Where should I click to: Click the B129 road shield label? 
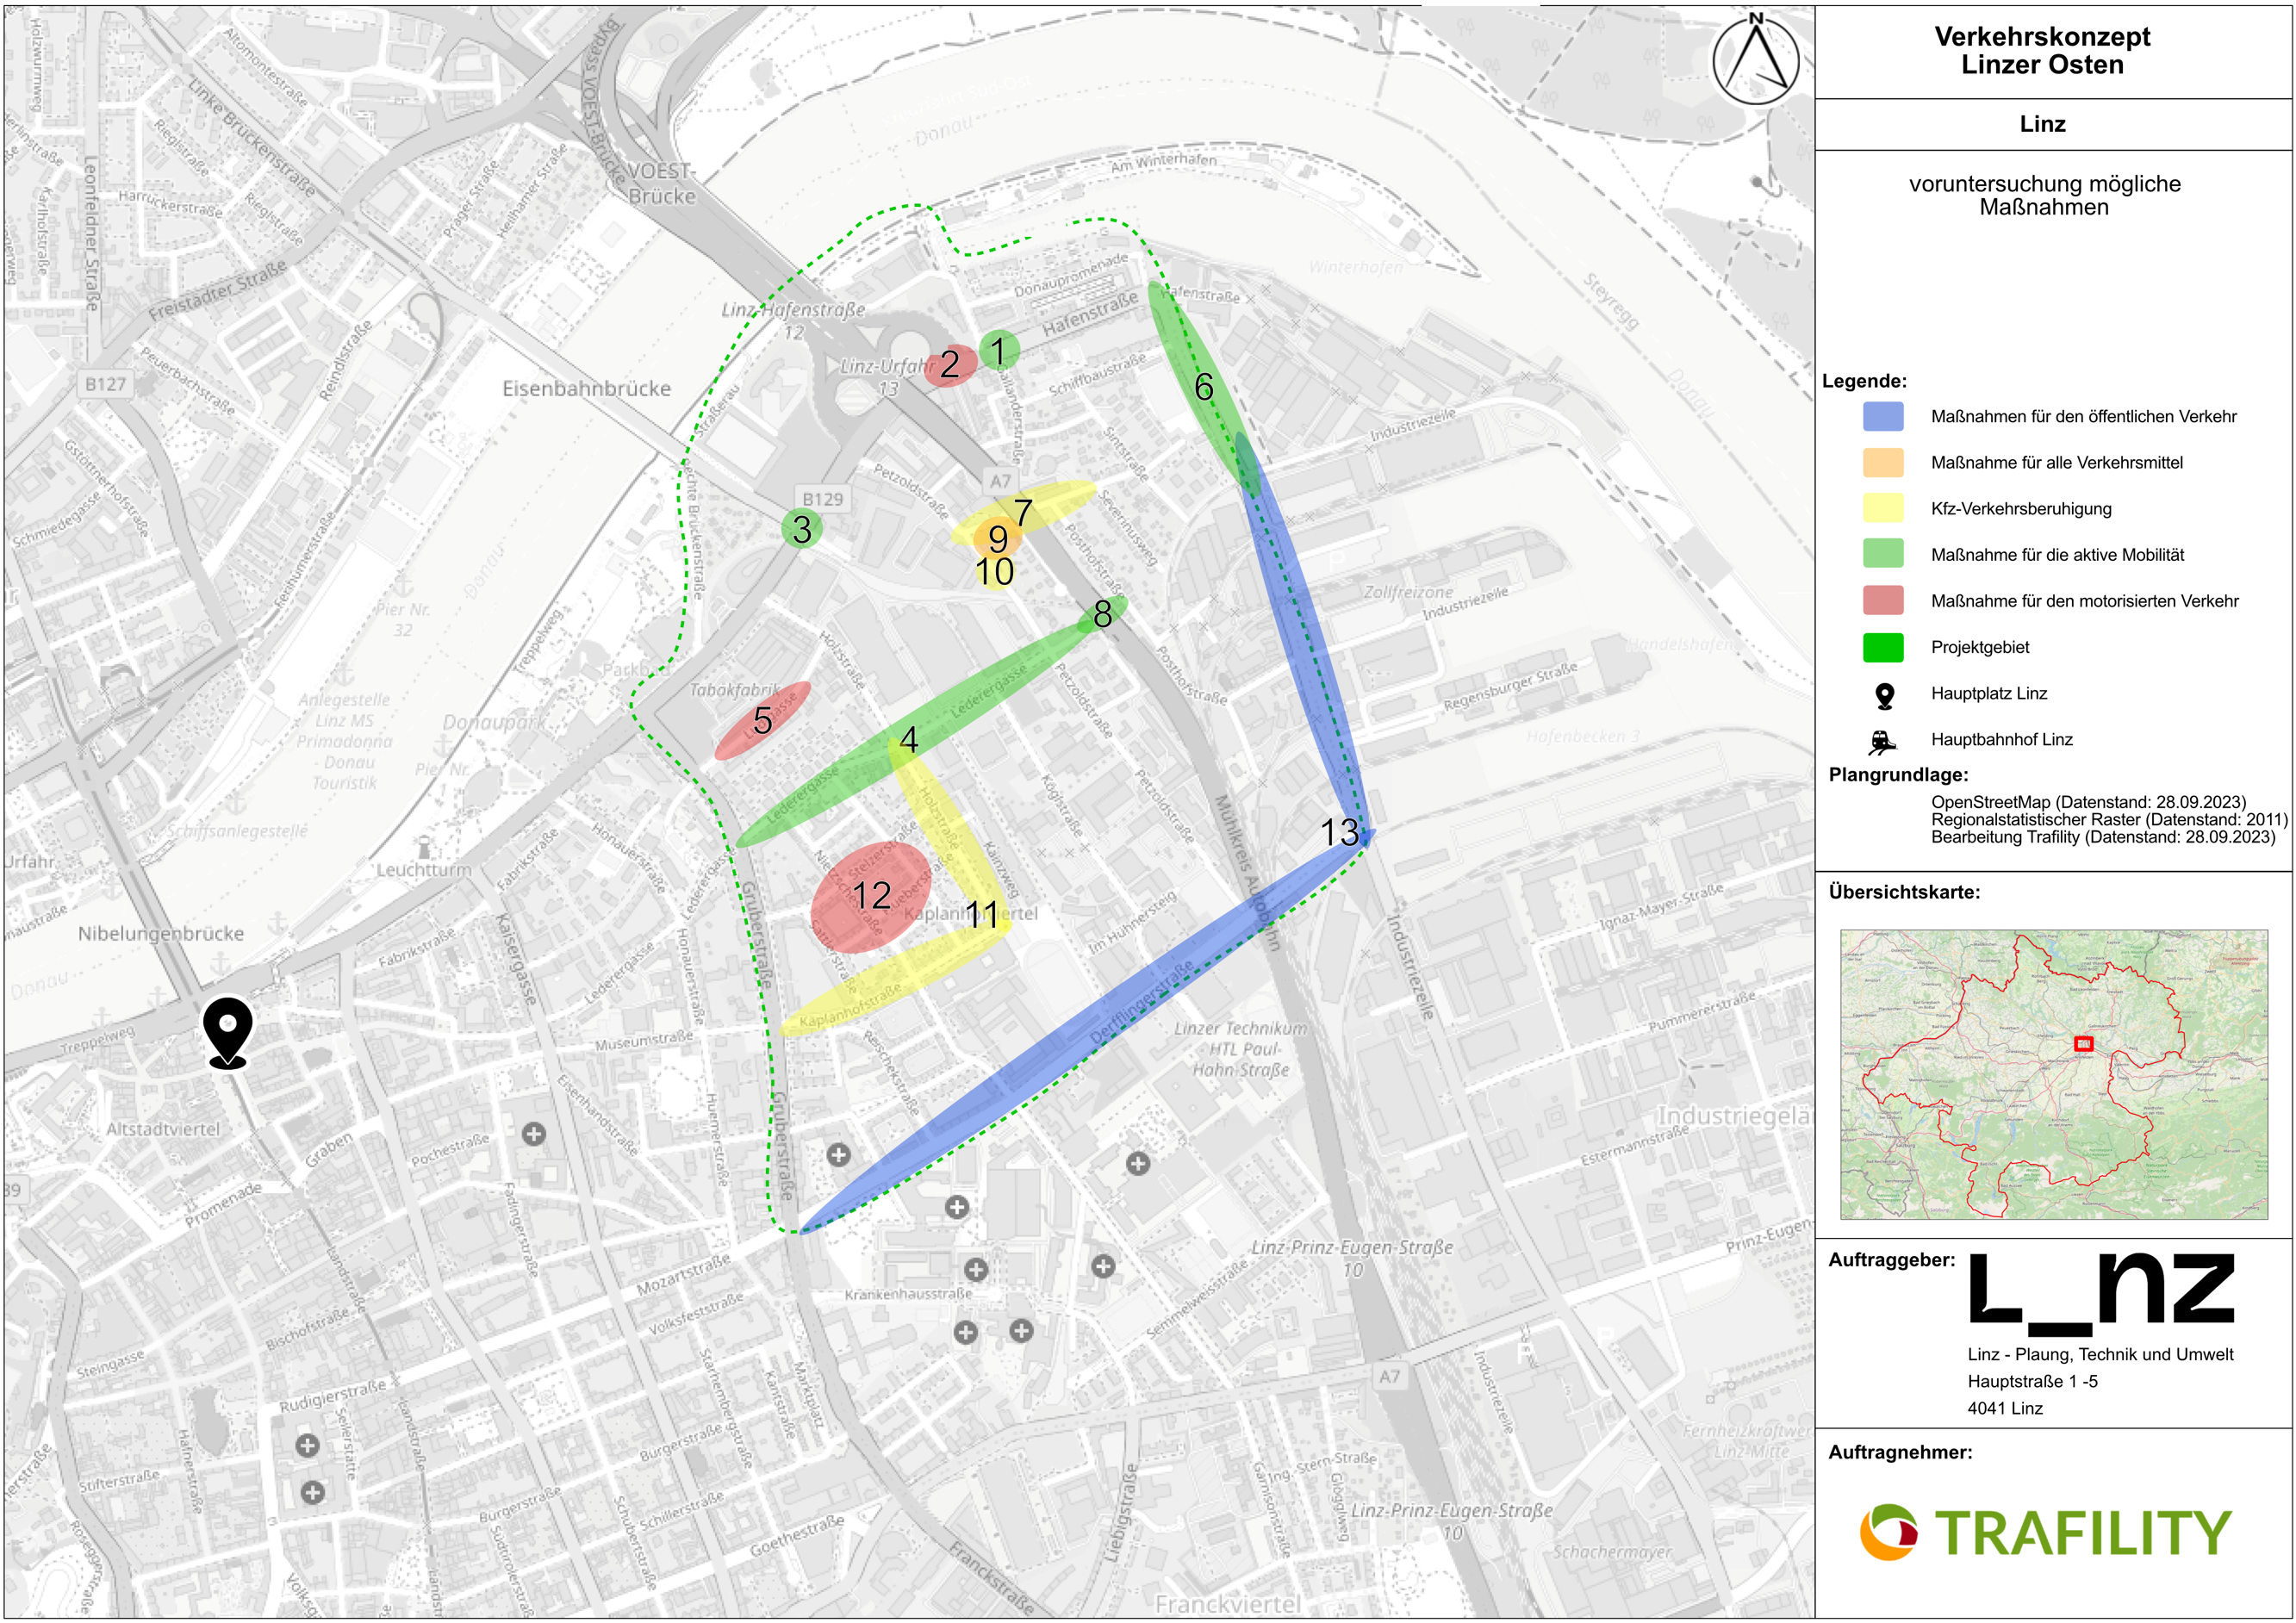823,498
